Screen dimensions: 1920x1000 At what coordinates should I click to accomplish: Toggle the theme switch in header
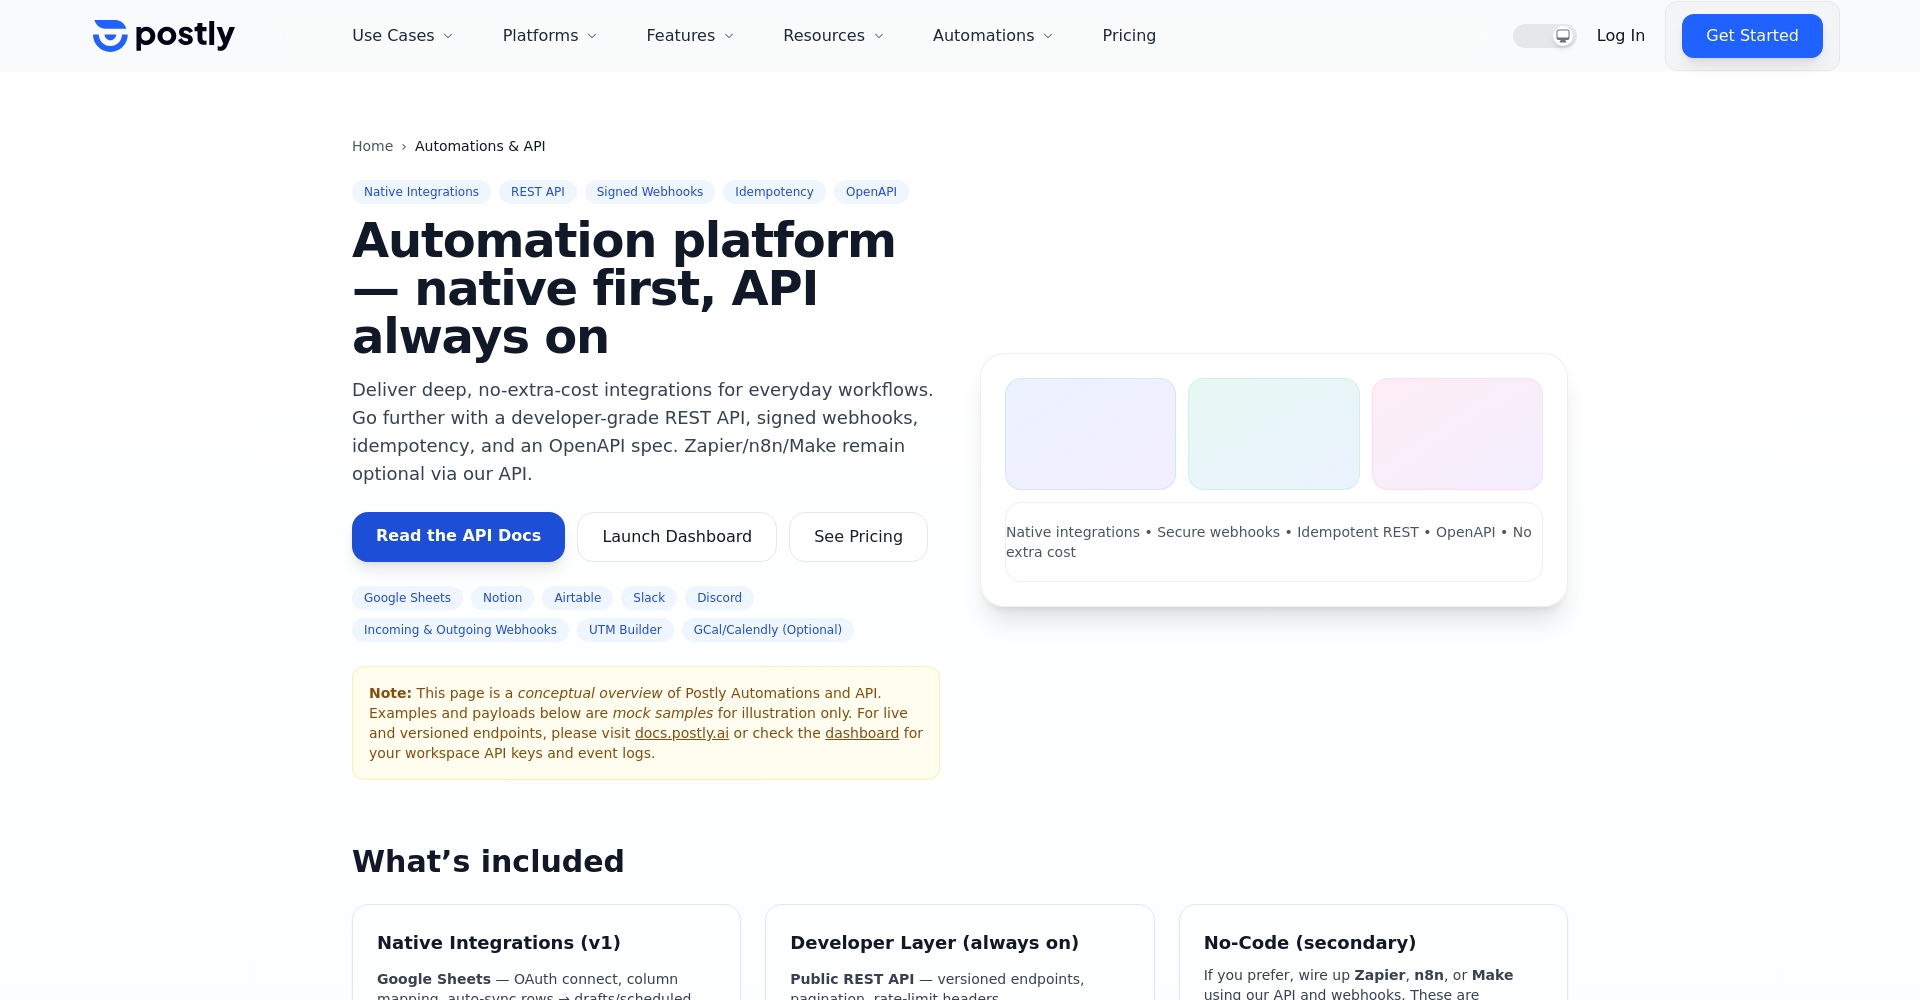pyautogui.click(x=1544, y=36)
